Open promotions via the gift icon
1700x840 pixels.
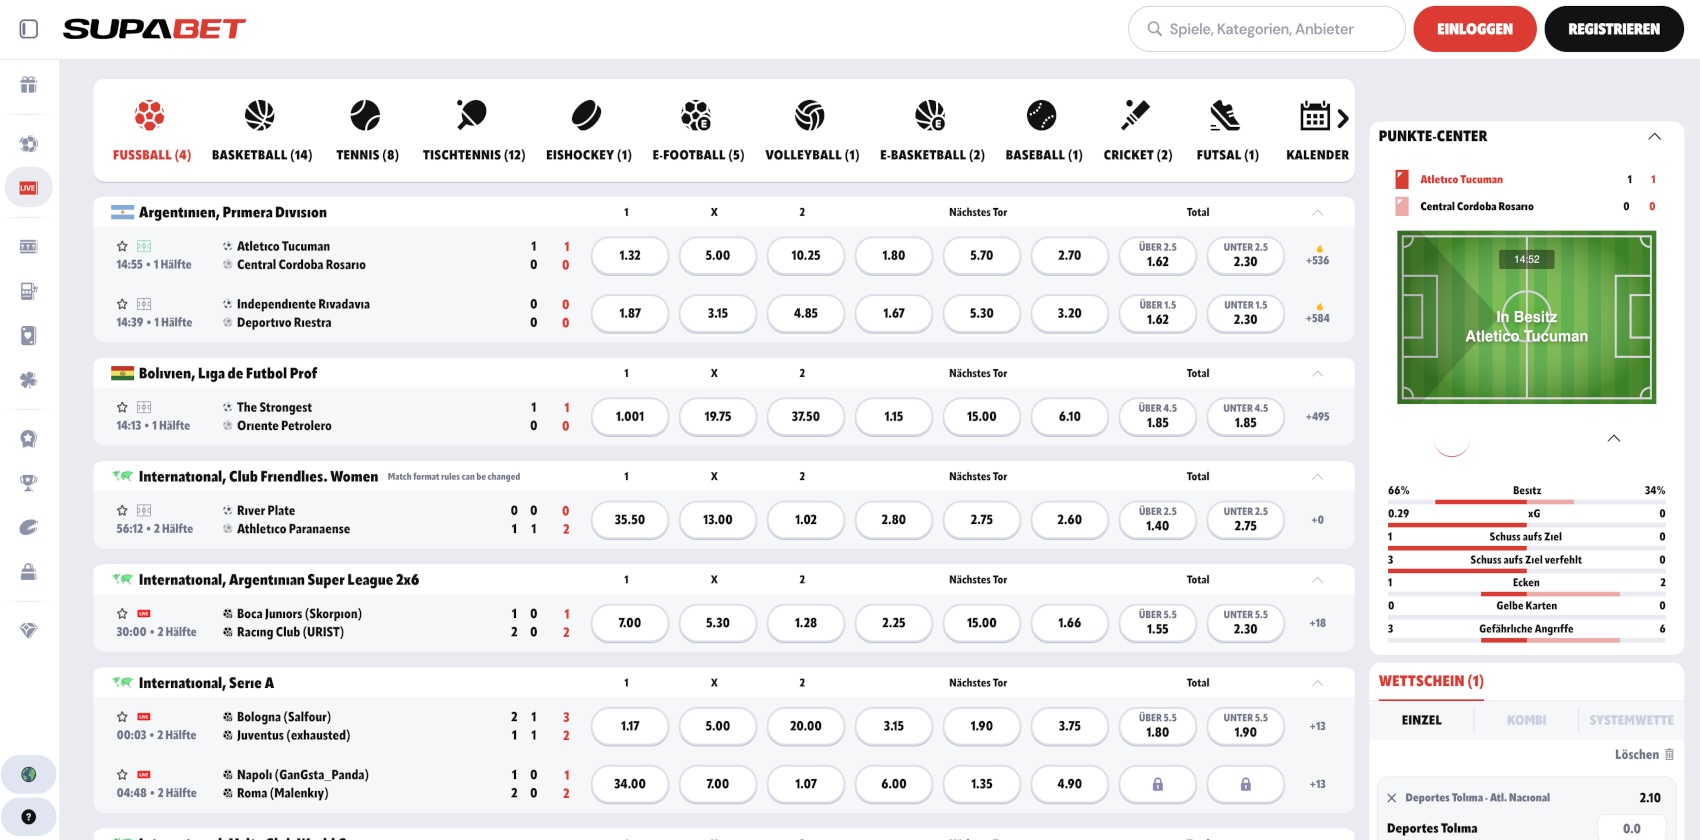tap(29, 86)
